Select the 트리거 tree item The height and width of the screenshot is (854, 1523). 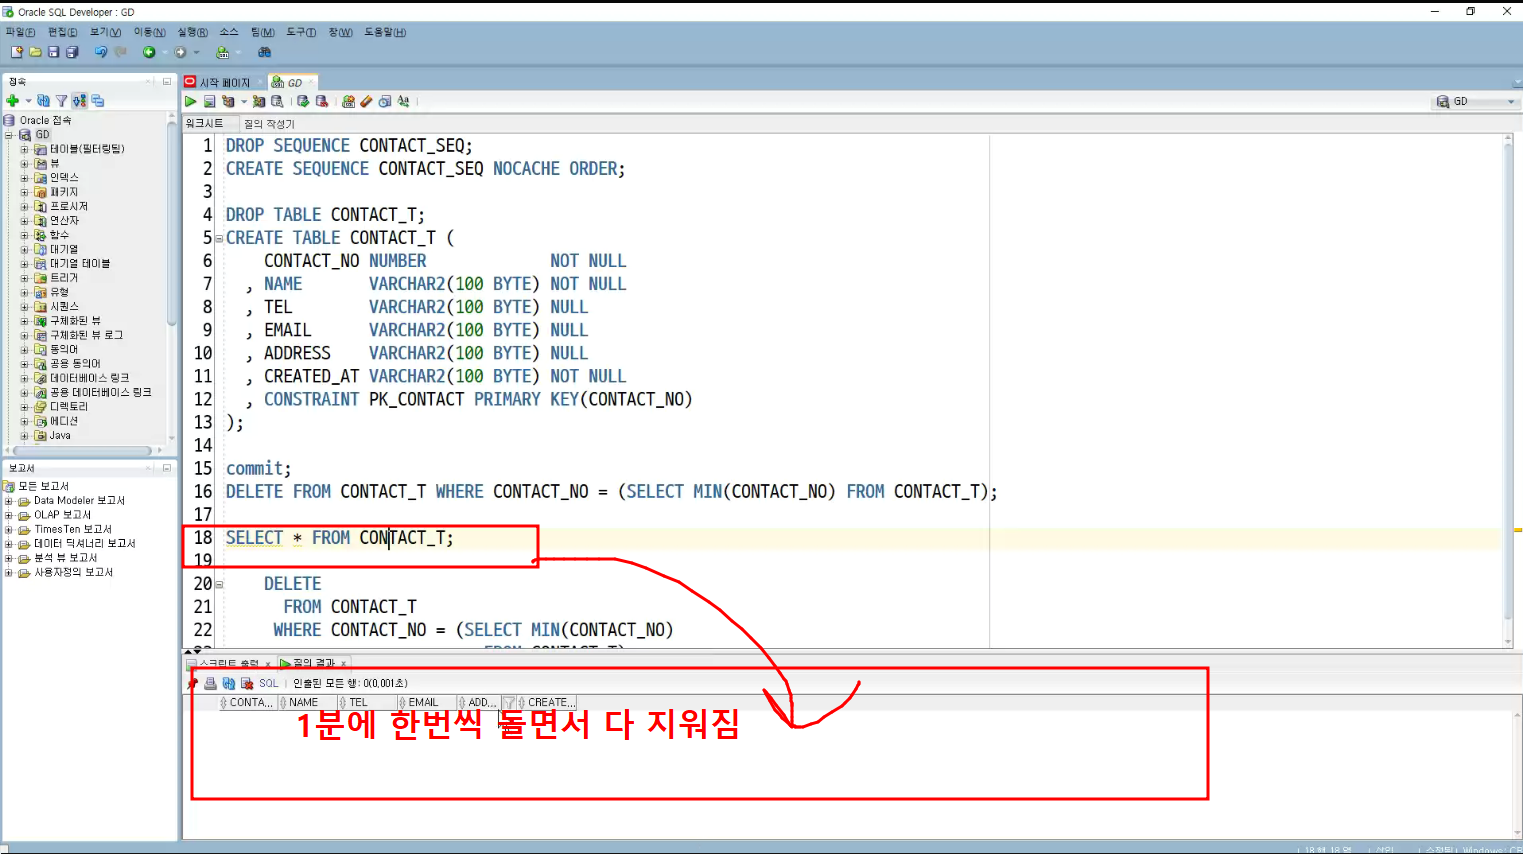click(63, 278)
